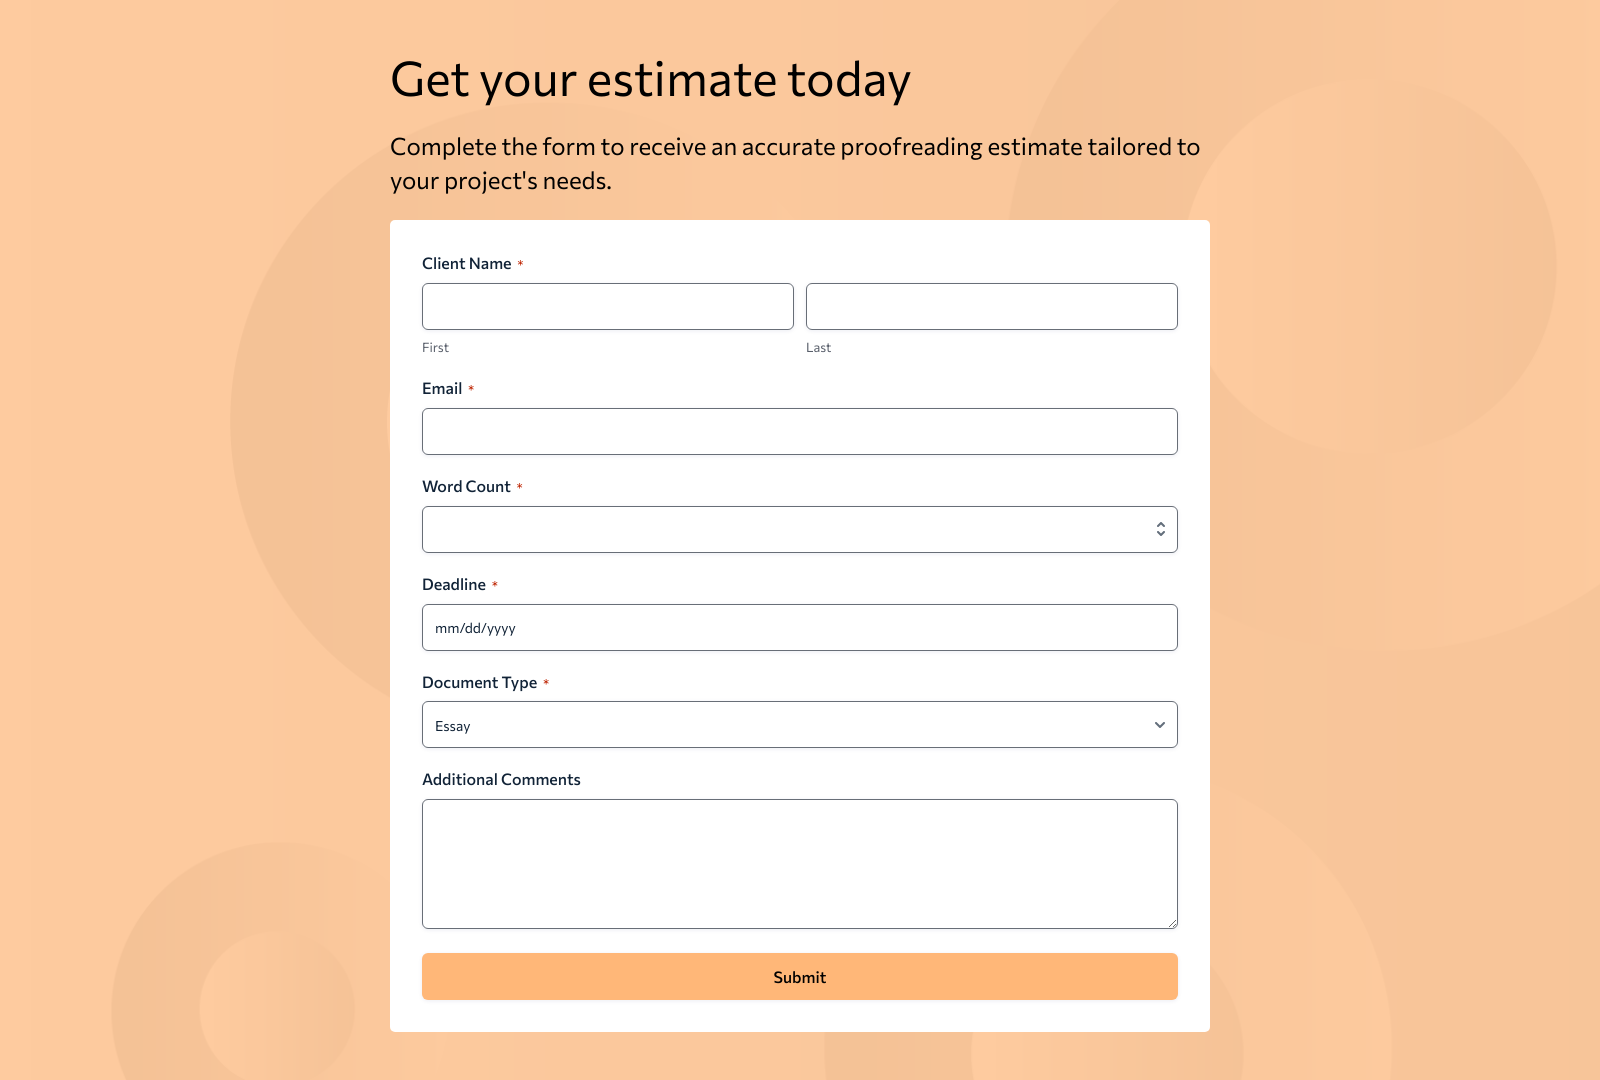Viewport: 1600px width, 1080px height.
Task: Click the textarea resize handle
Action: 1172,922
